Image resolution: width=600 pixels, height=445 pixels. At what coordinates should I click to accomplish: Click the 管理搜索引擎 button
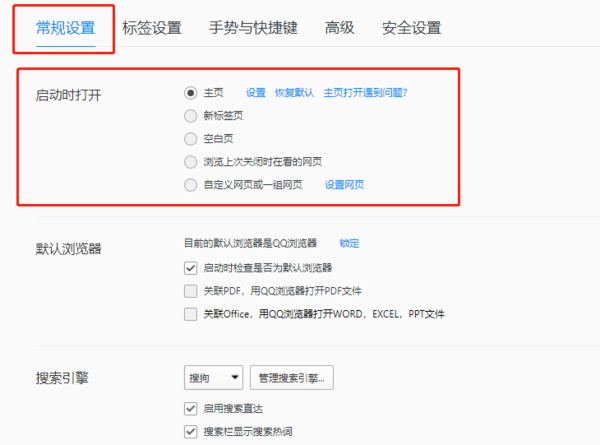pos(291,377)
